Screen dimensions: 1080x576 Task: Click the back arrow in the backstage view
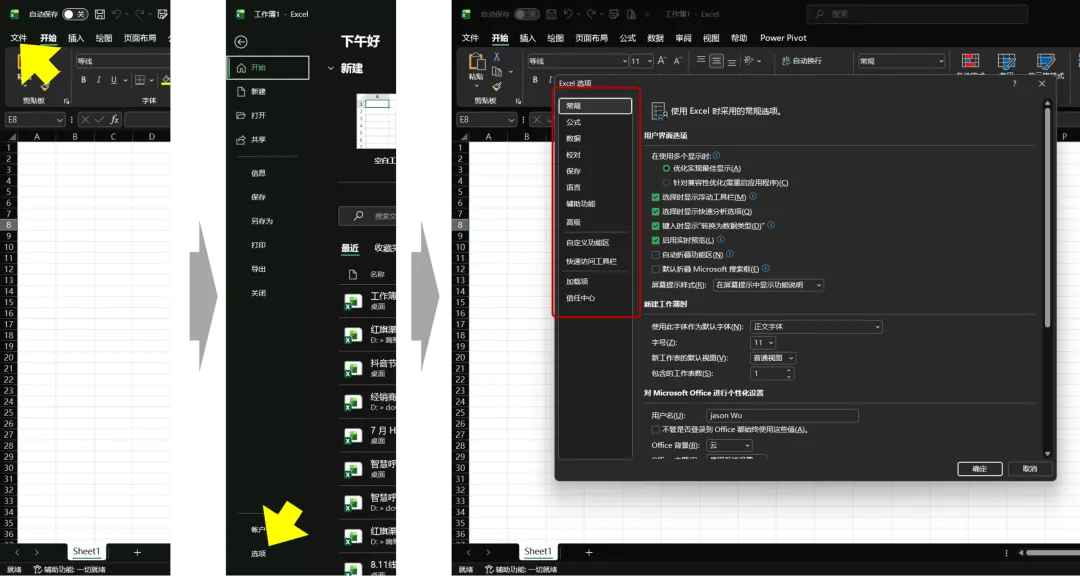241,42
